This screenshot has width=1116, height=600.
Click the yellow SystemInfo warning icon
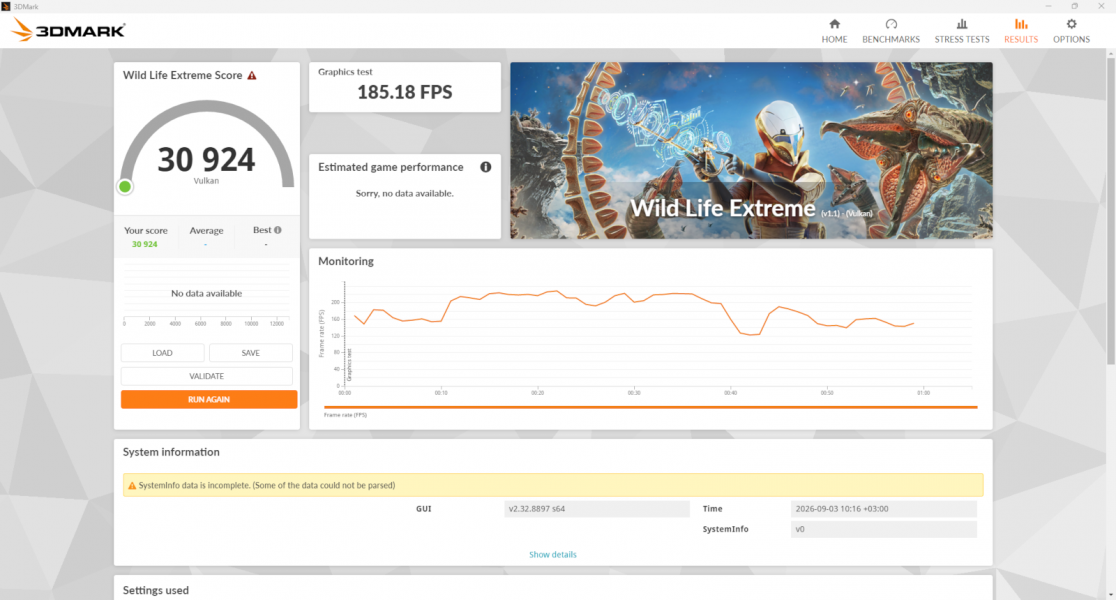[x=132, y=485]
